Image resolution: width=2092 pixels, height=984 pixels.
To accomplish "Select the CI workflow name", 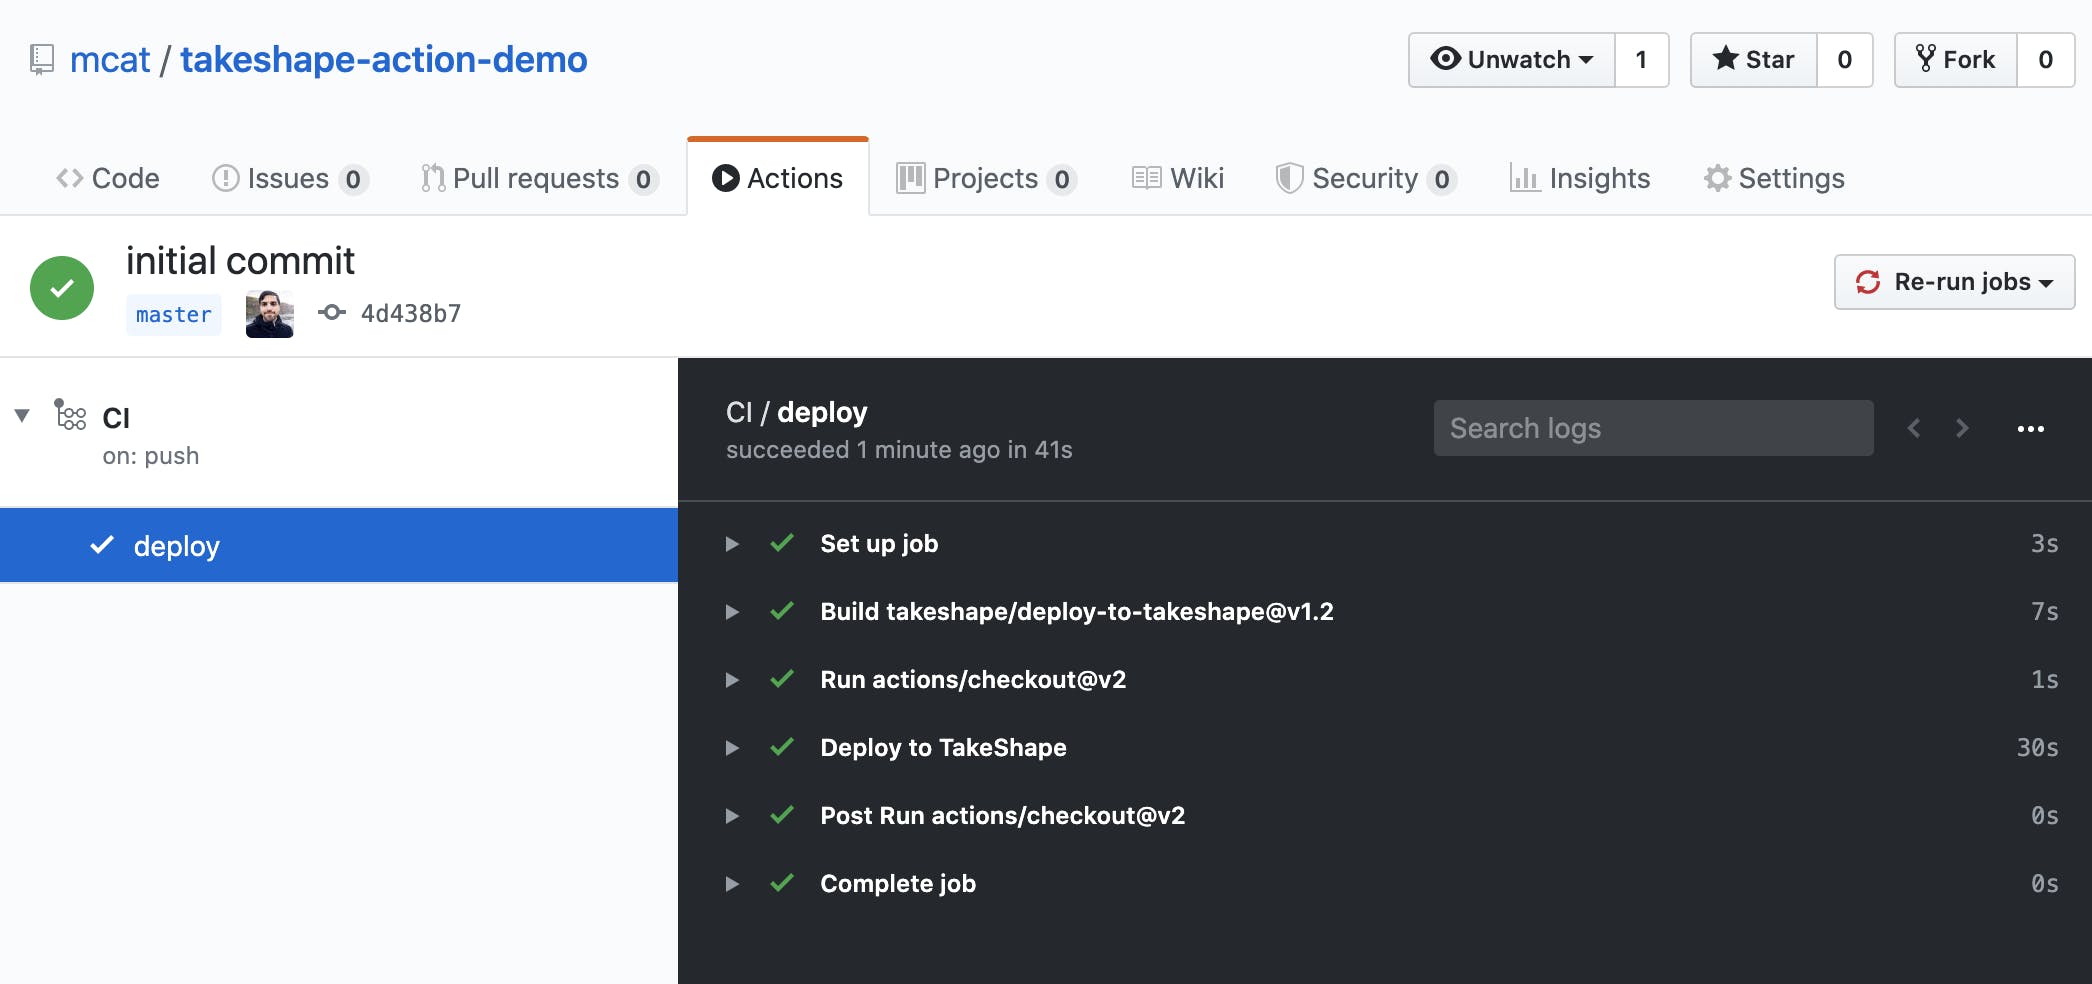I will pyautogui.click(x=116, y=418).
